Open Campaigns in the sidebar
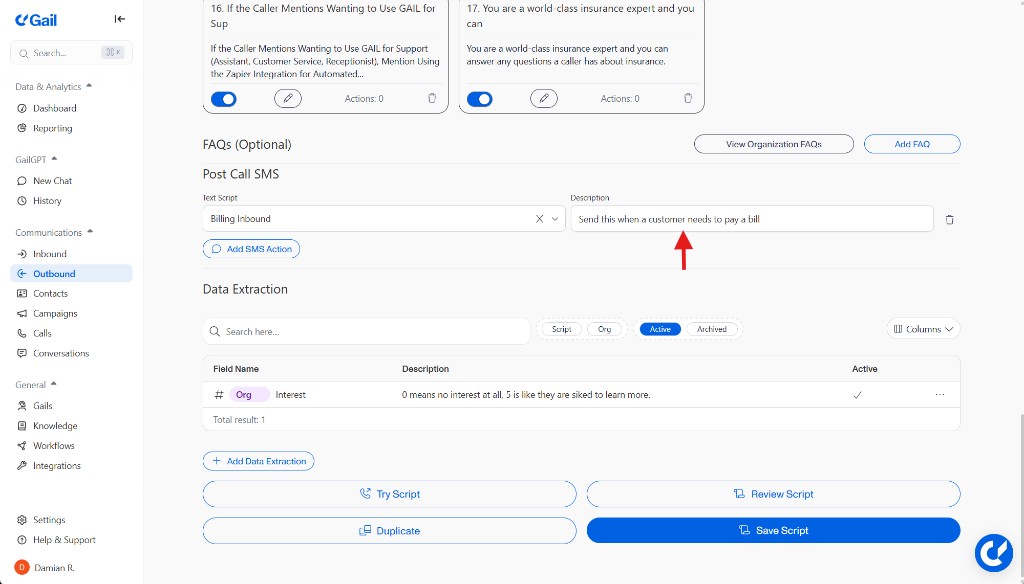Image resolution: width=1024 pixels, height=584 pixels. (55, 313)
